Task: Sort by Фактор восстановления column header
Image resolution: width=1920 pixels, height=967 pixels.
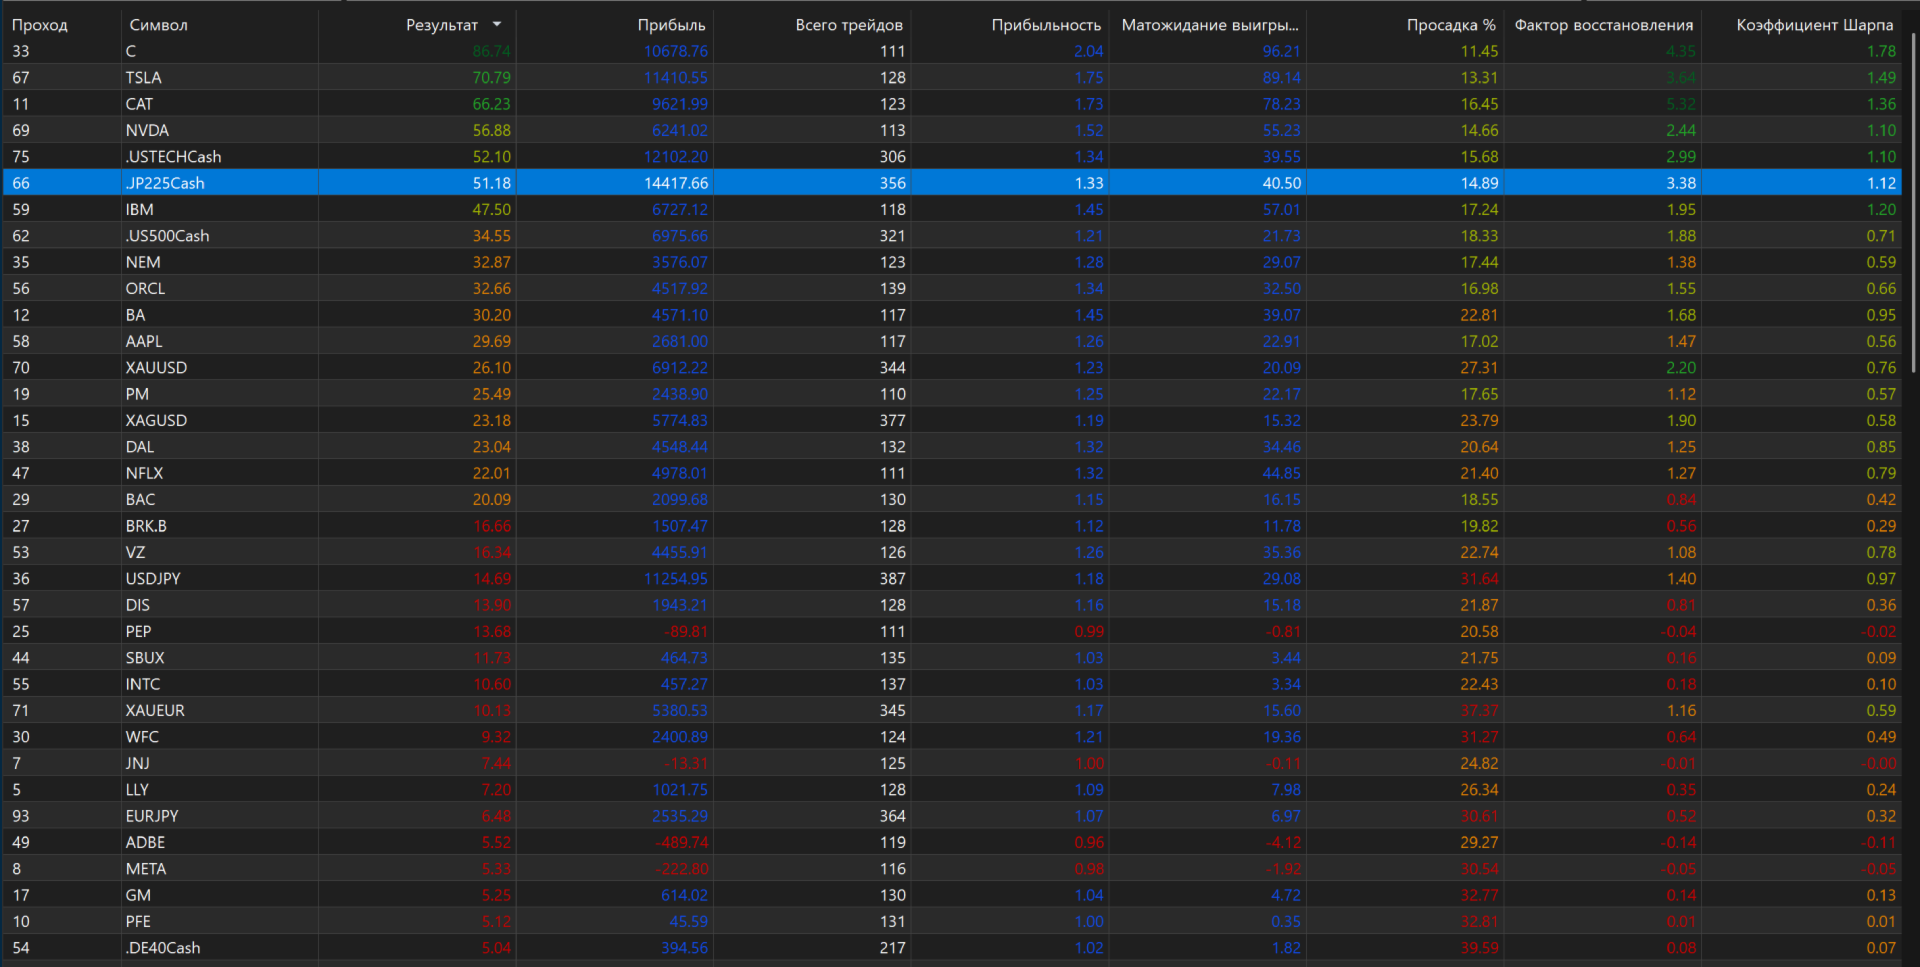Action: click(x=1604, y=25)
